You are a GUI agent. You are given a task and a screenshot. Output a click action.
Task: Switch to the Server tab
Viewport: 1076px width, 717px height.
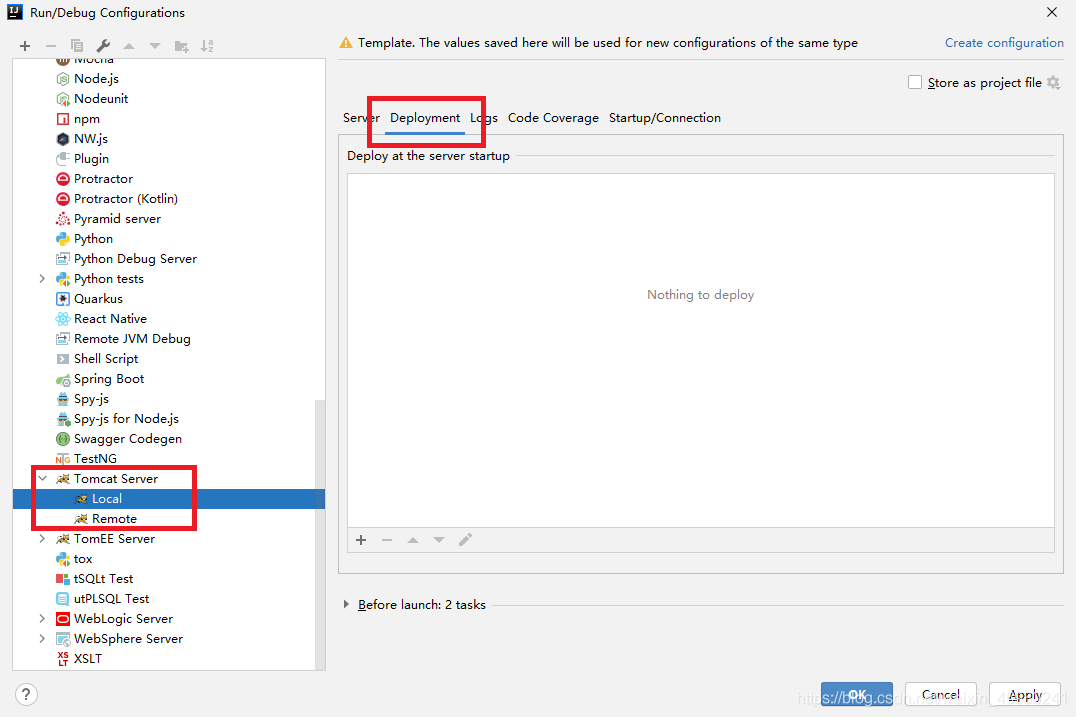coord(361,118)
